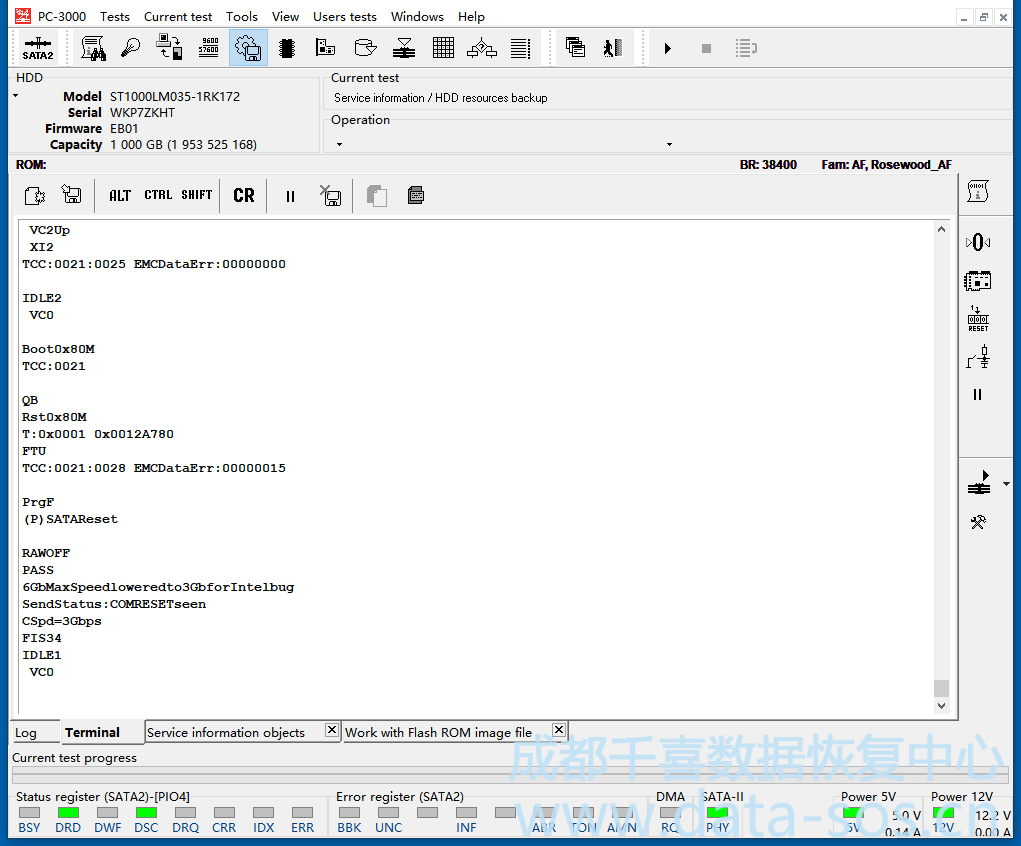
Task: Open the grid map icon in toolbar
Action: [443, 47]
